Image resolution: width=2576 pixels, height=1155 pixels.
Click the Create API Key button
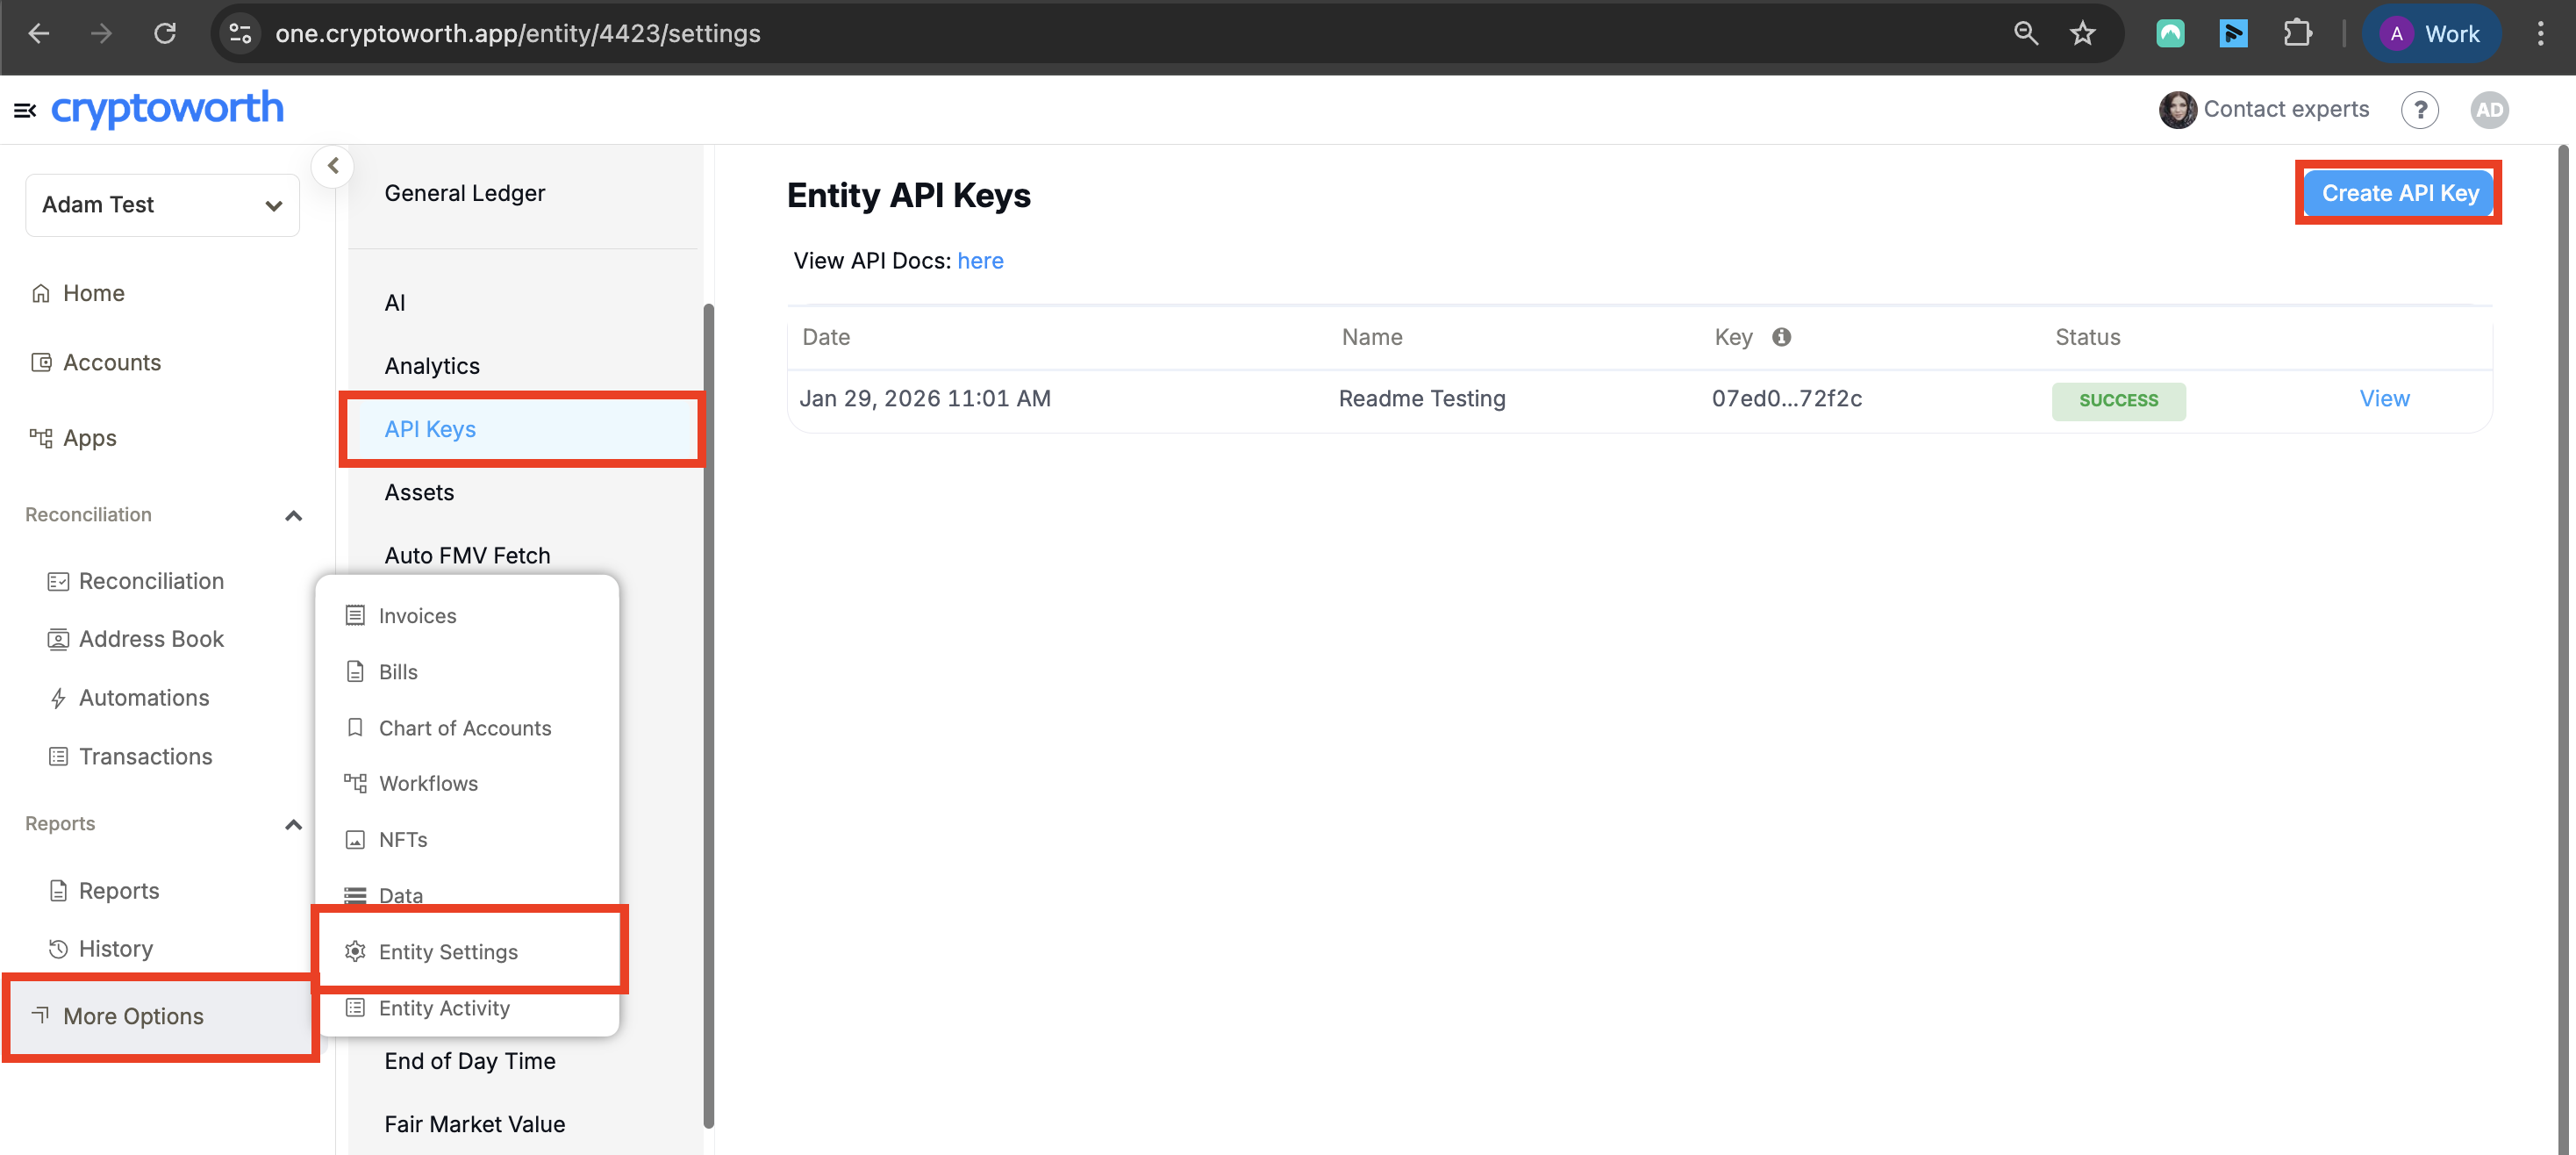(x=2399, y=192)
